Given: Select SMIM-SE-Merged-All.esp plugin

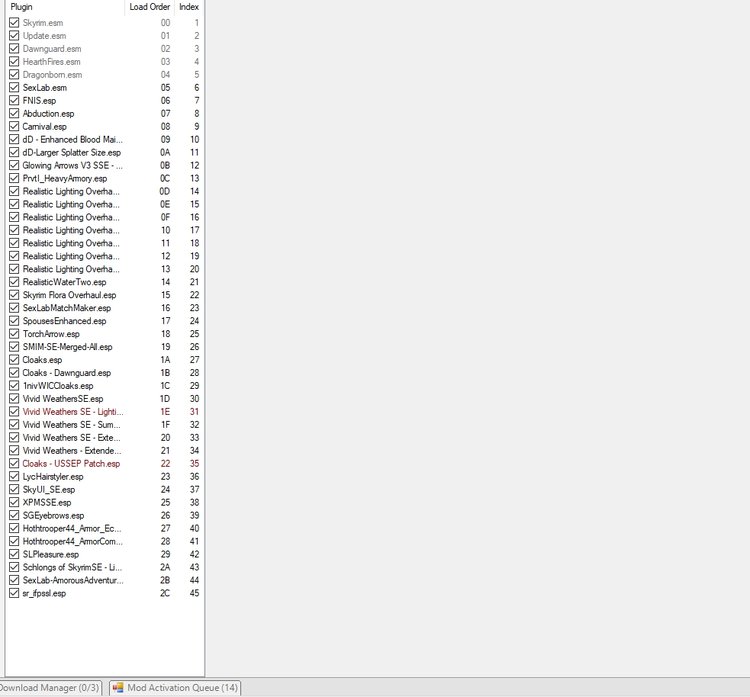Looking at the screenshot, I should tap(67, 347).
